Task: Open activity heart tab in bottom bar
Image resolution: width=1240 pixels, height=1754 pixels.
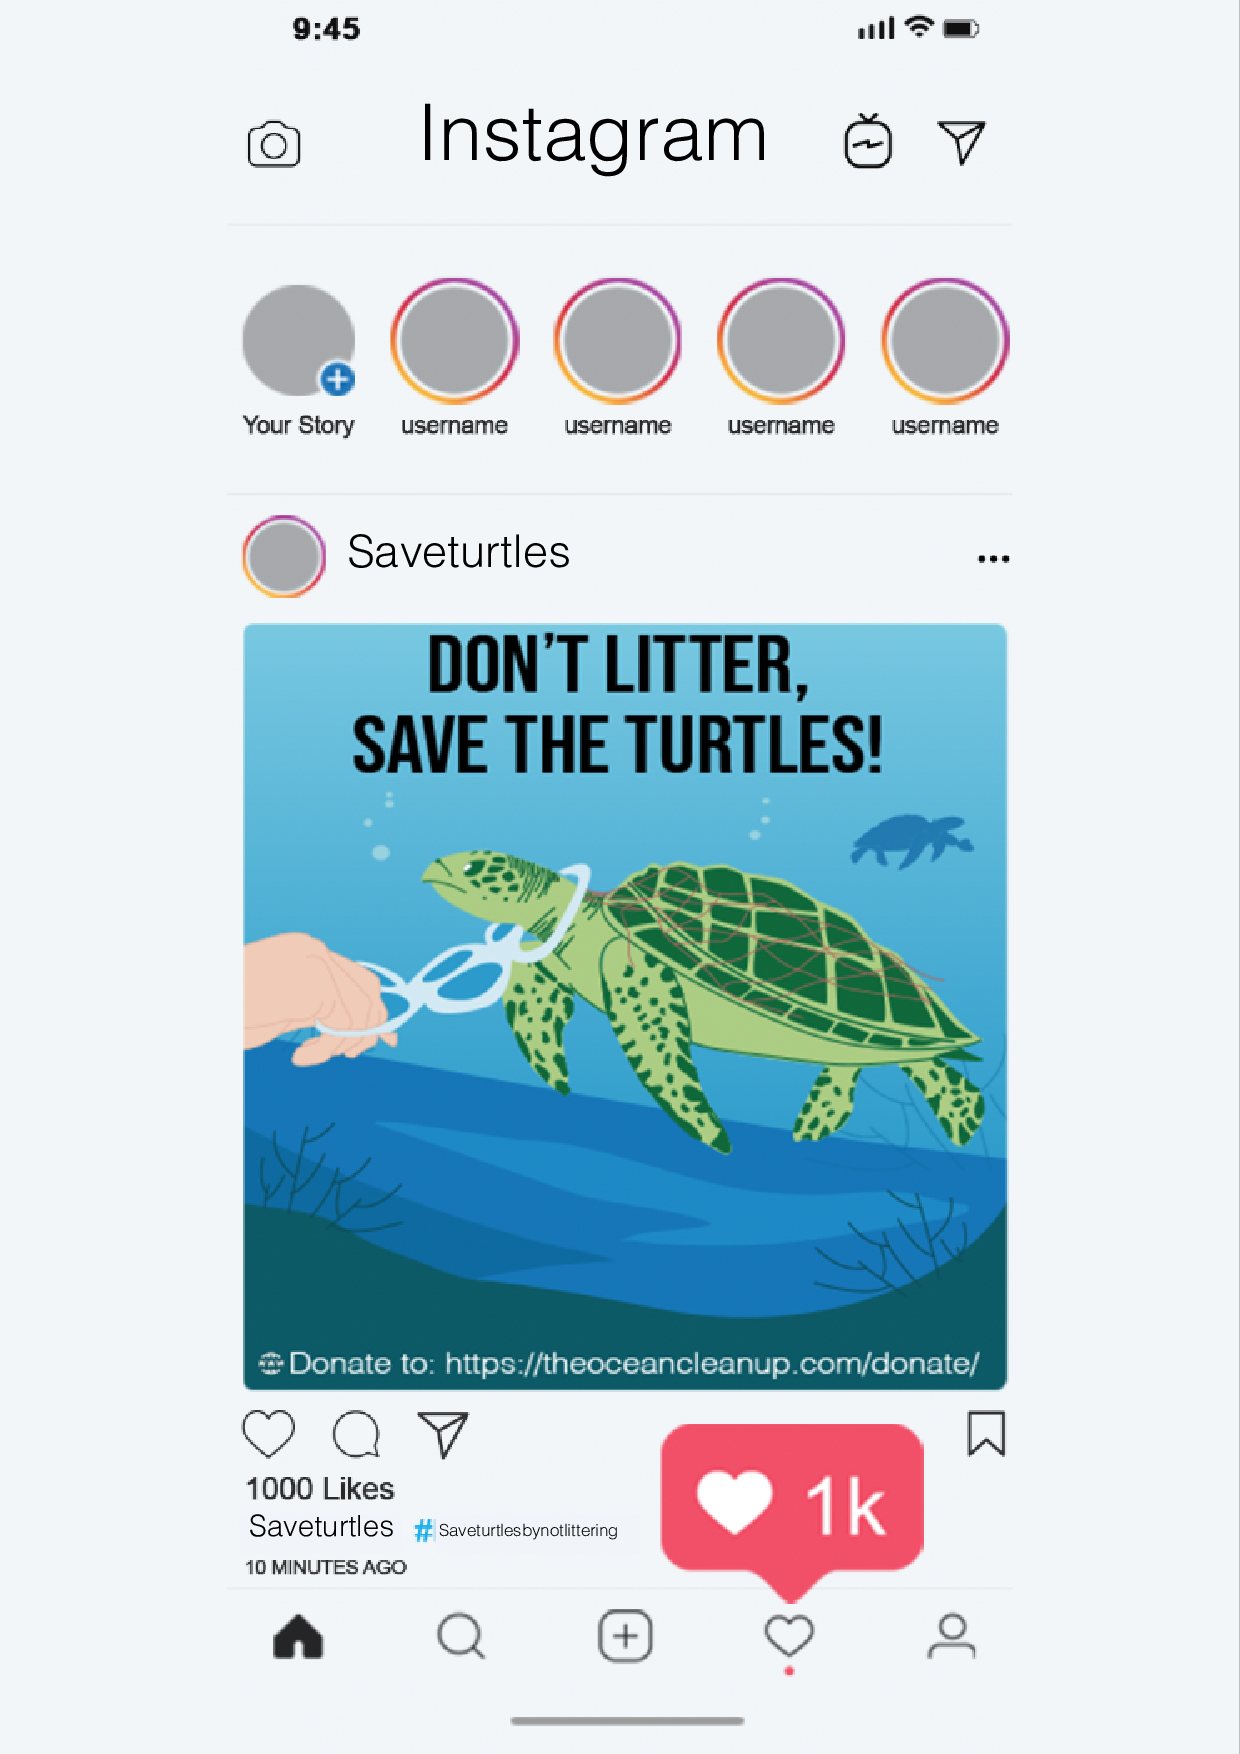Action: (789, 1638)
